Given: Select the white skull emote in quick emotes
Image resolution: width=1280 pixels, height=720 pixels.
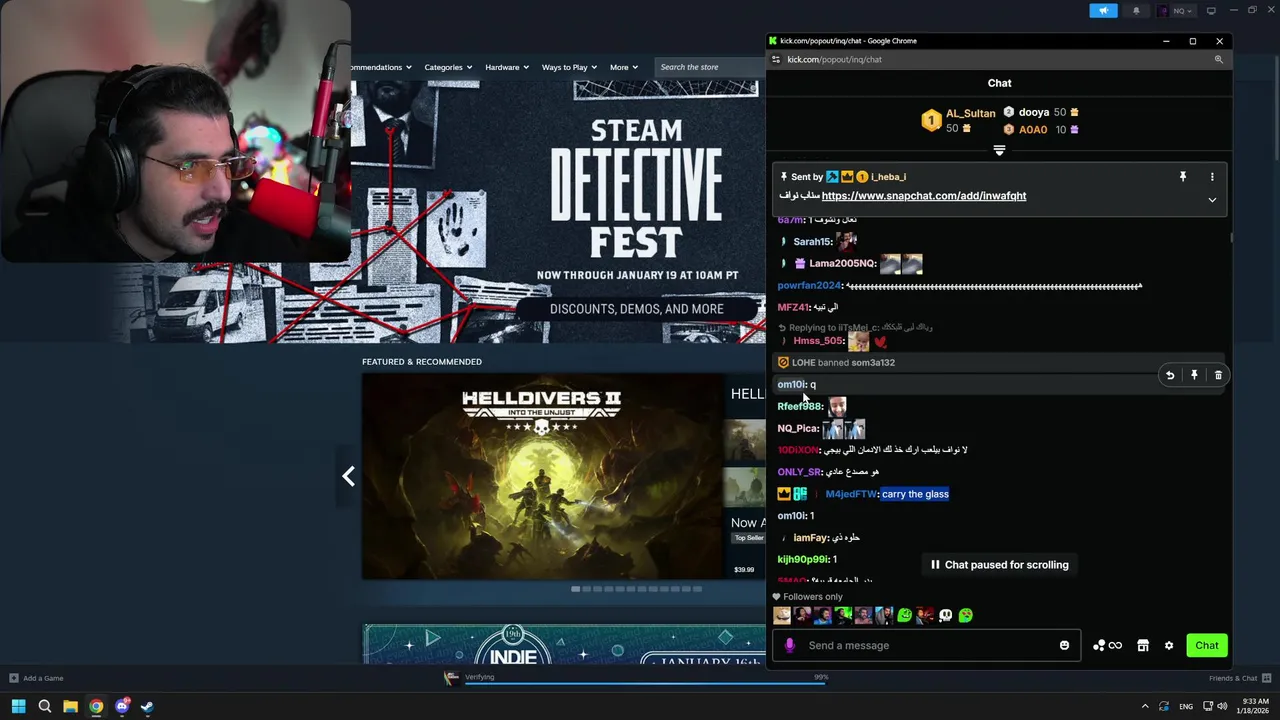Looking at the screenshot, I should 945,615.
